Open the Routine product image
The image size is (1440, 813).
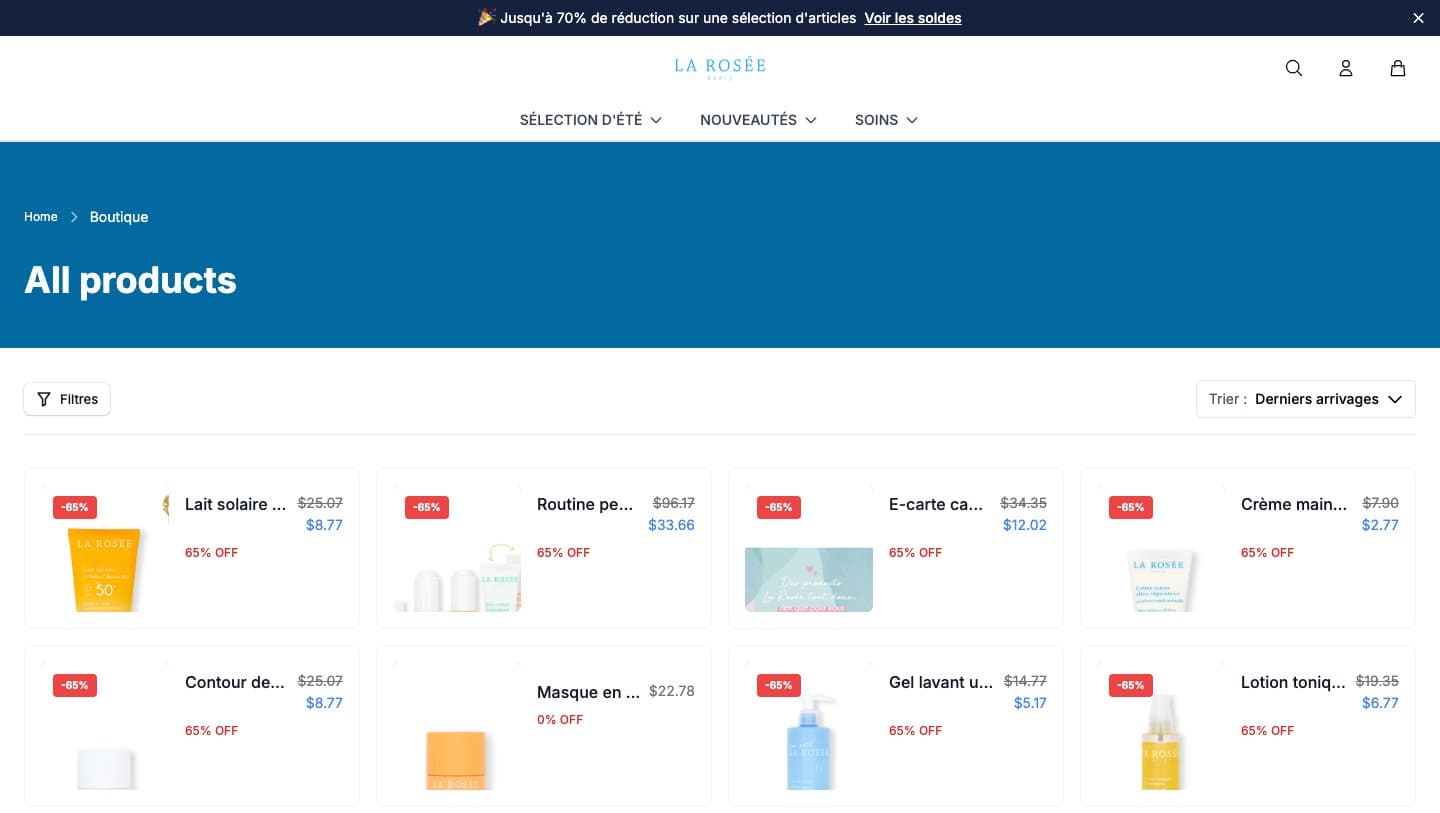pos(457,548)
